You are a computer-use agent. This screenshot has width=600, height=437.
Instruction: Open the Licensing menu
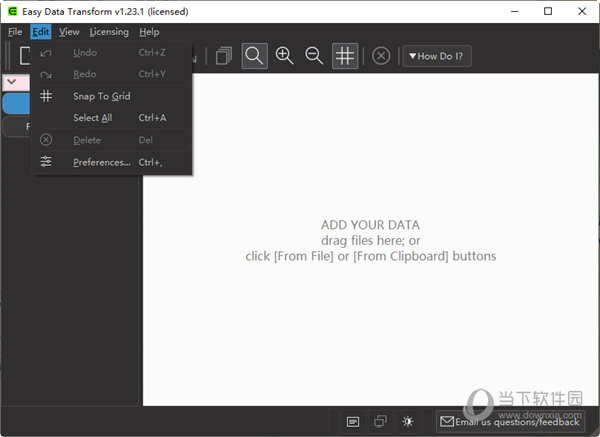109,32
